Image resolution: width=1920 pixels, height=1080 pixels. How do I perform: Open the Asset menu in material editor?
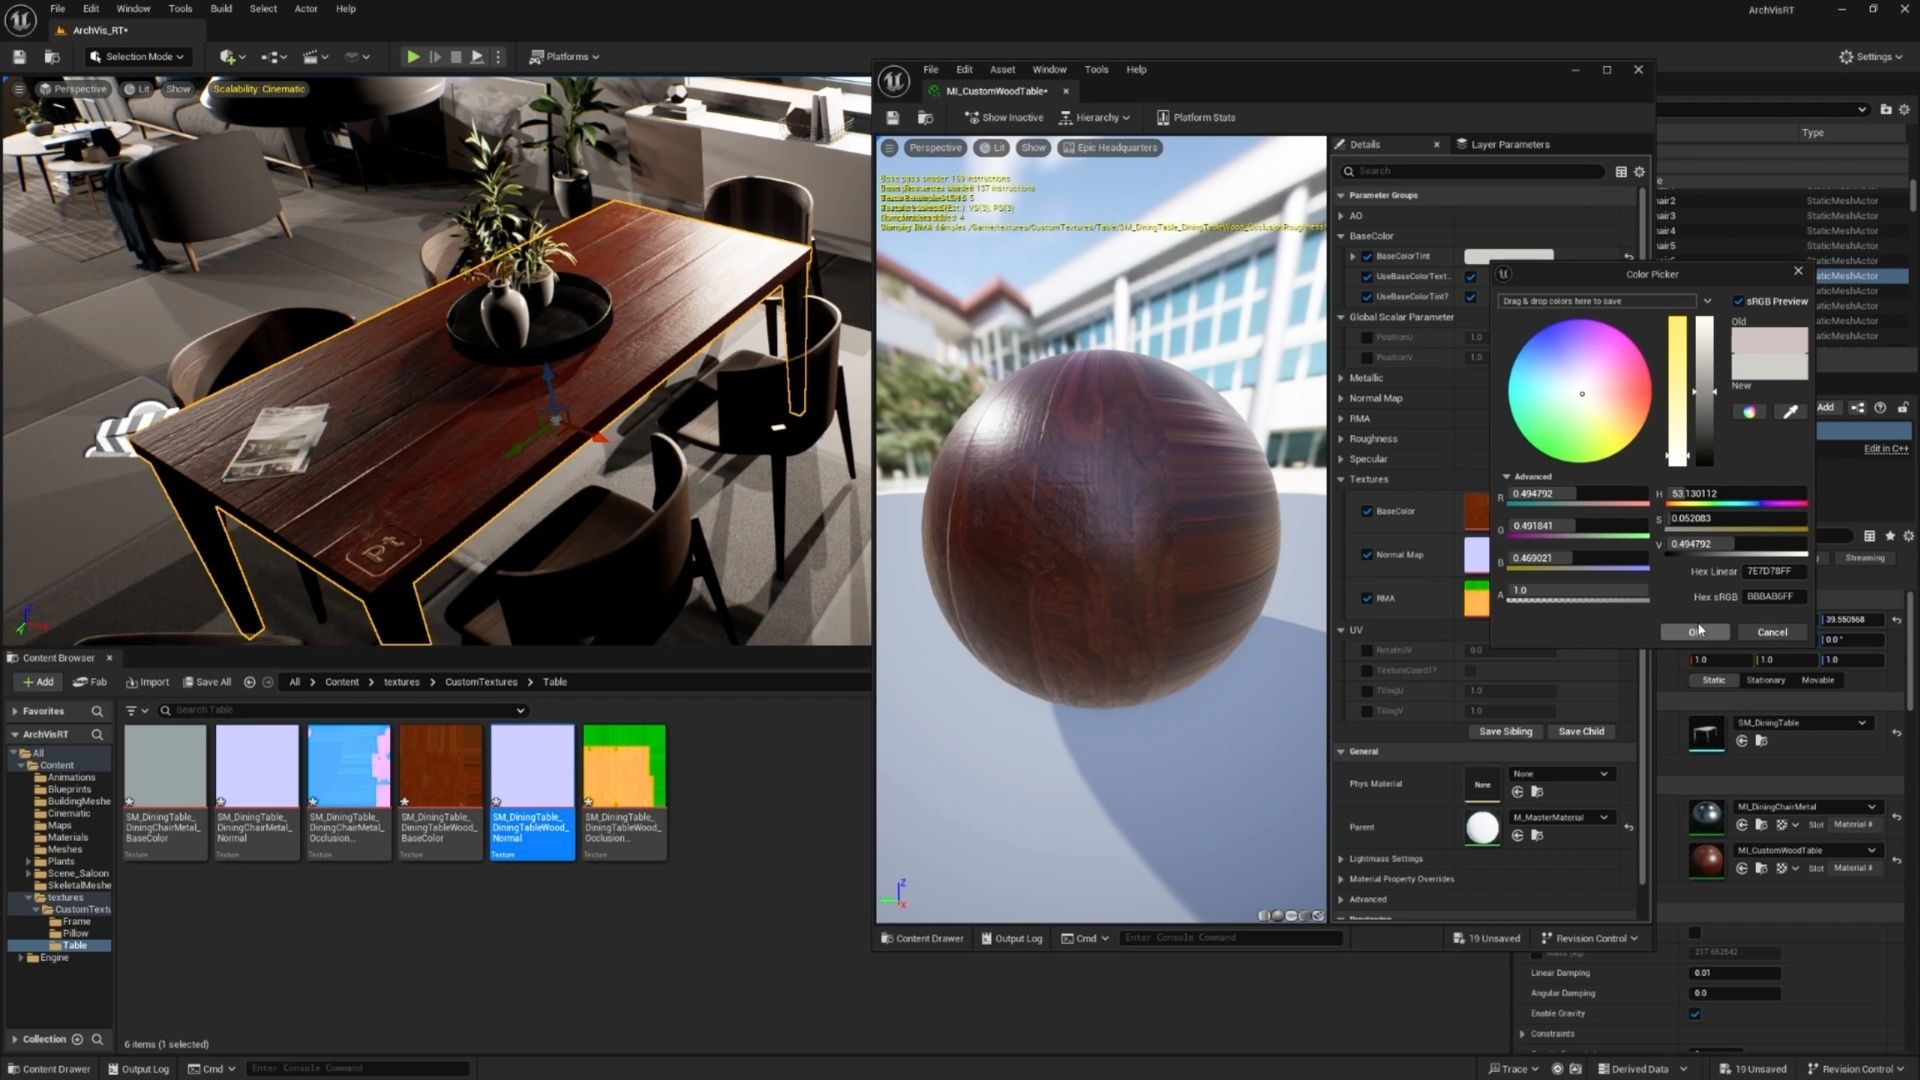tap(1002, 70)
